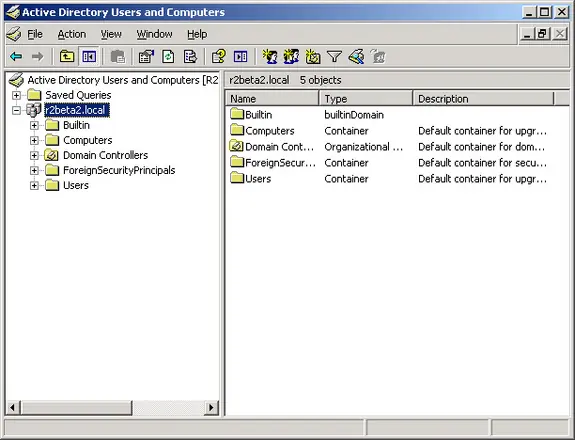The height and width of the screenshot is (440, 575).
Task: Open the View menu
Action: coord(111,34)
